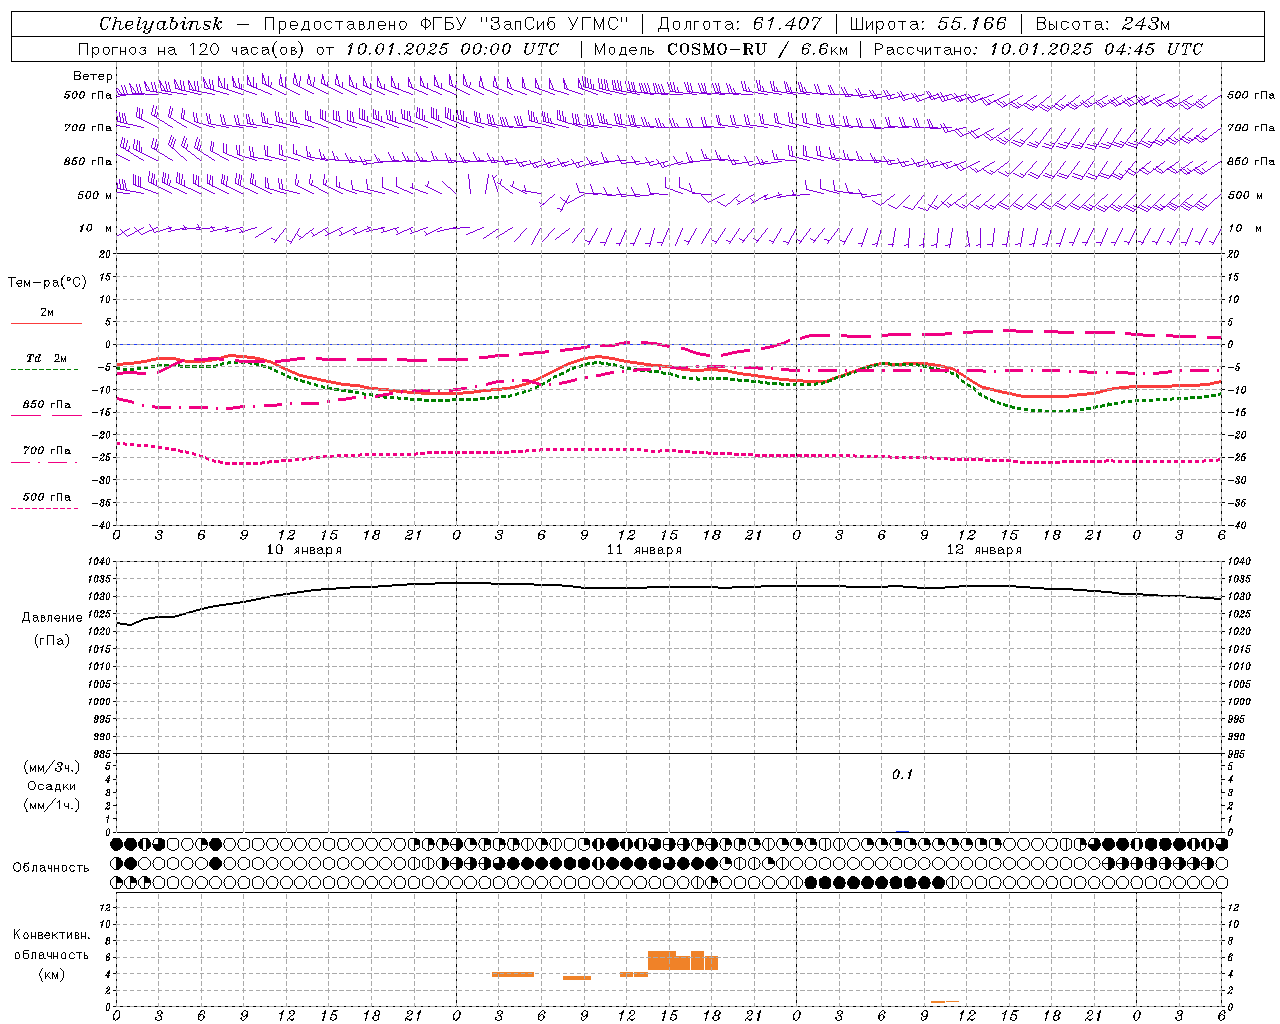Click the 12 января date label

click(984, 550)
